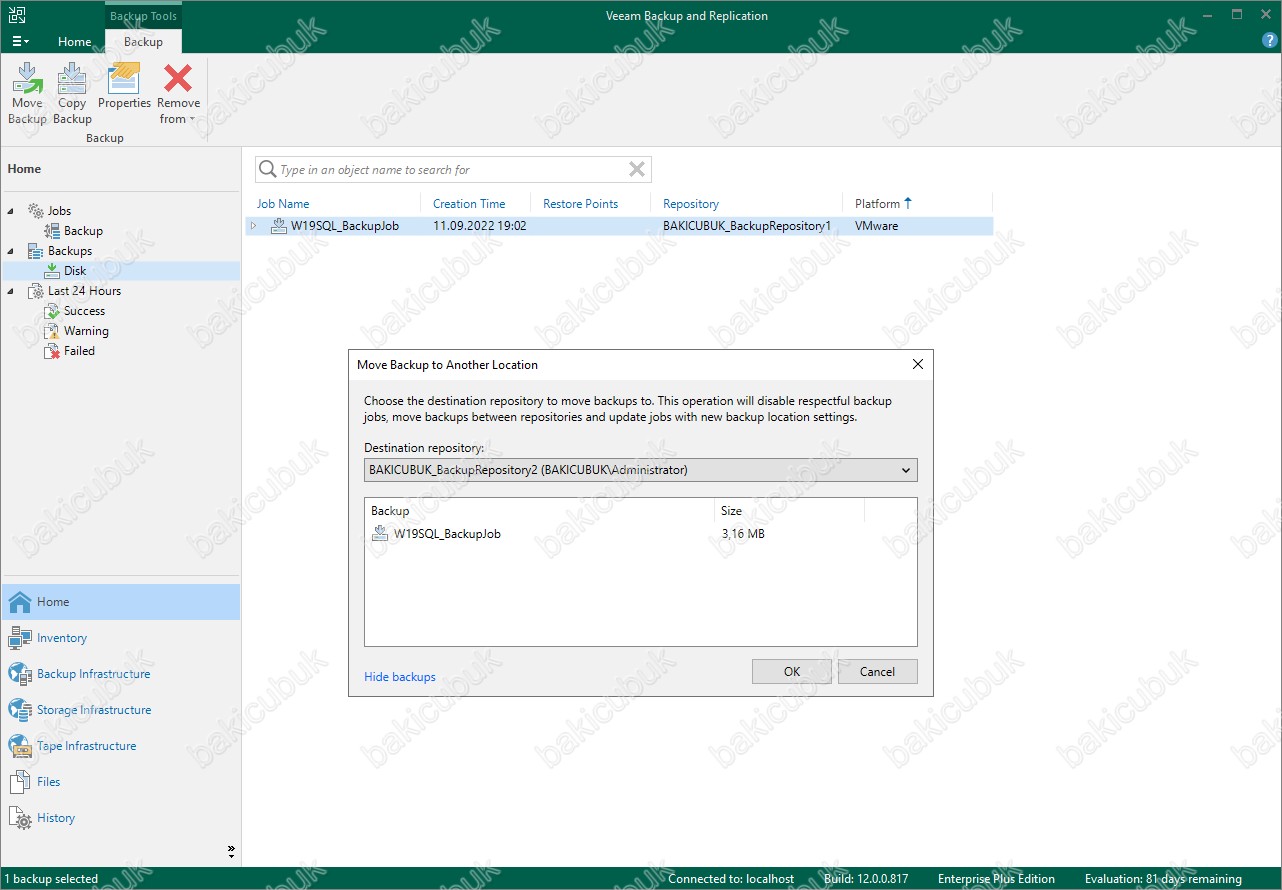
Task: Click Enterprise Plus Edition status entry
Action: click(996, 879)
